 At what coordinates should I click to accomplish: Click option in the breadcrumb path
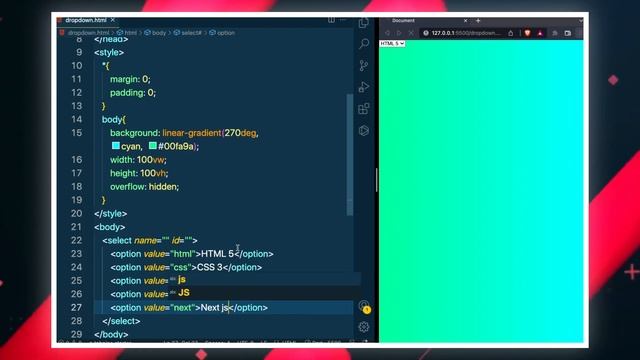226,33
